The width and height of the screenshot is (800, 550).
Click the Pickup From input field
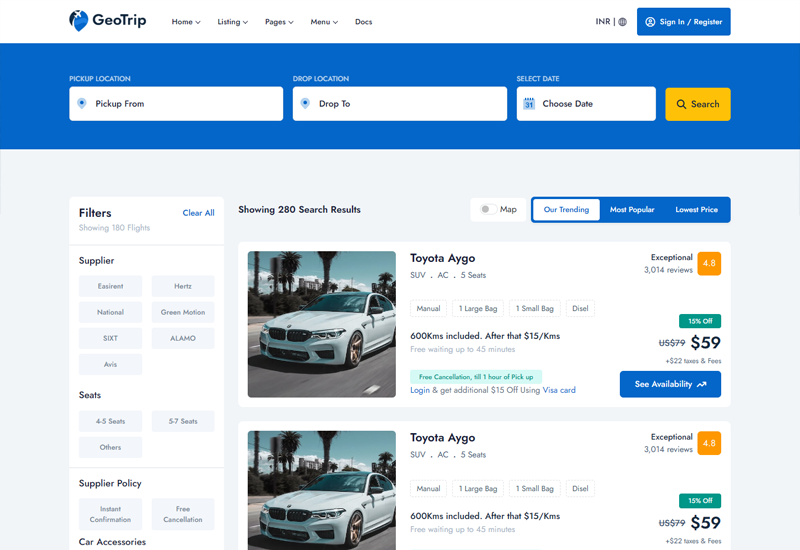click(185, 104)
